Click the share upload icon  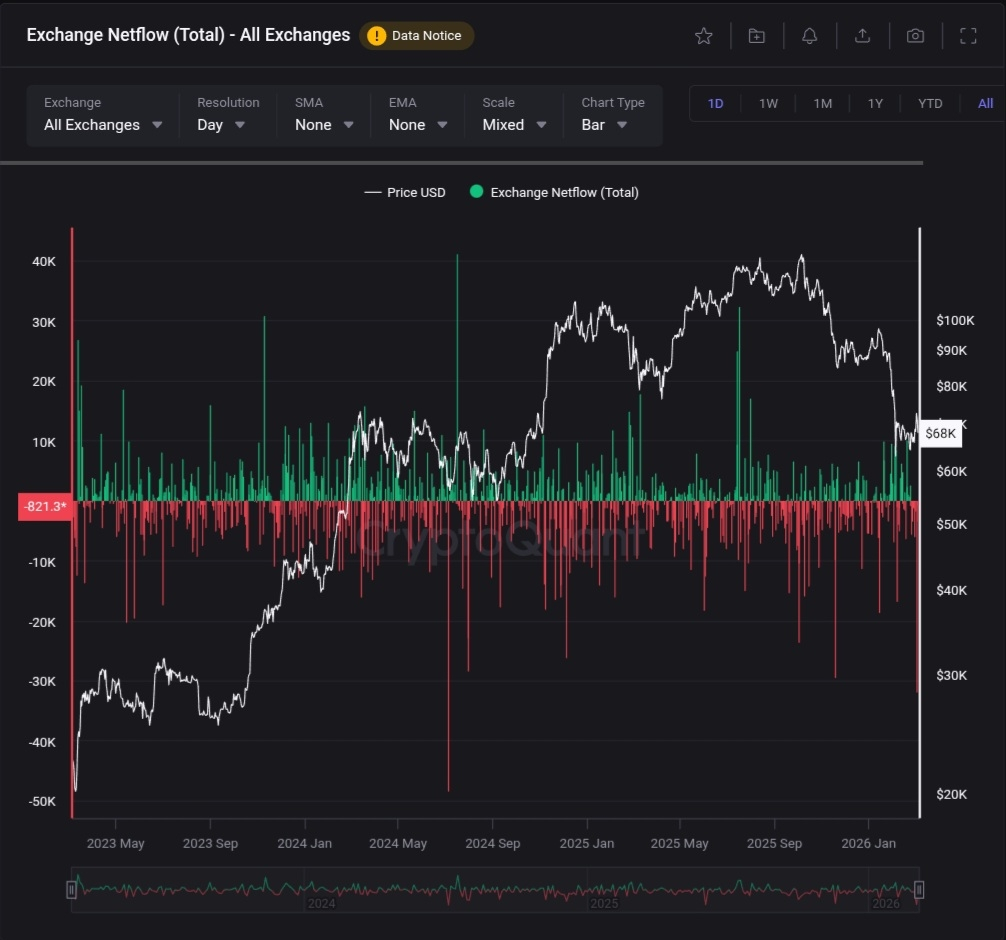(862, 36)
